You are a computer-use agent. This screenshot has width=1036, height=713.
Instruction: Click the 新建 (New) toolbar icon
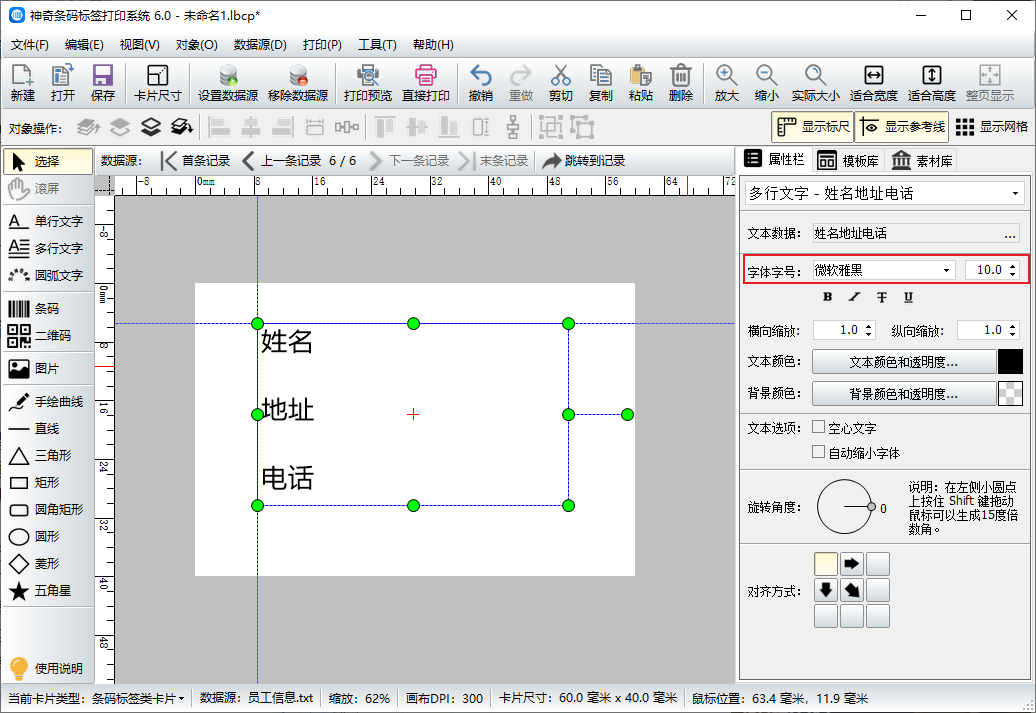pyautogui.click(x=22, y=83)
